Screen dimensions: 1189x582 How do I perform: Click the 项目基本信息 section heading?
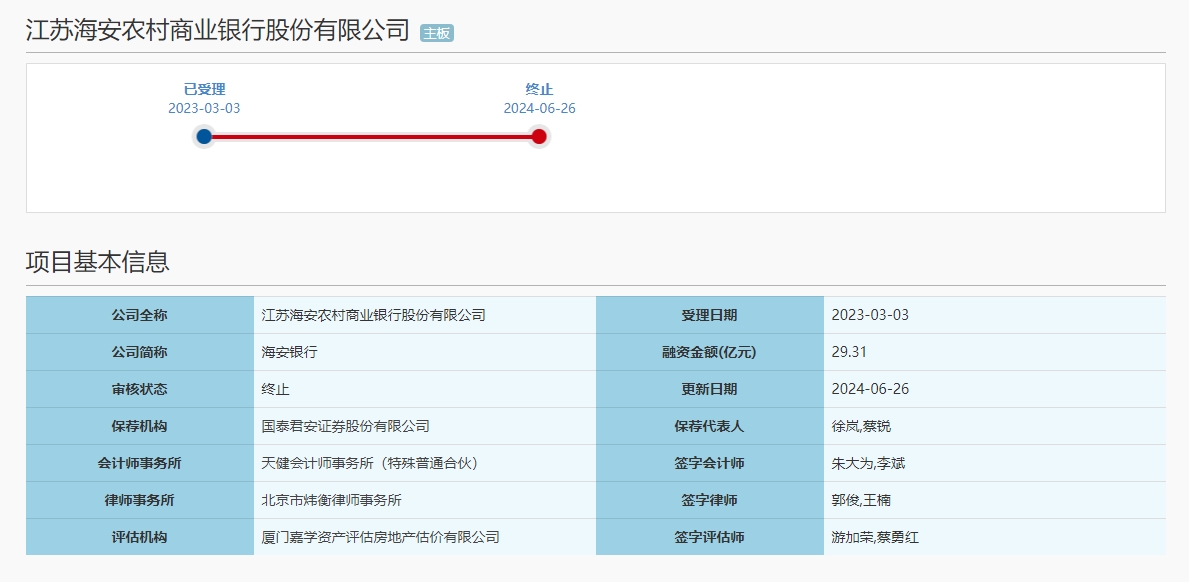(x=98, y=261)
